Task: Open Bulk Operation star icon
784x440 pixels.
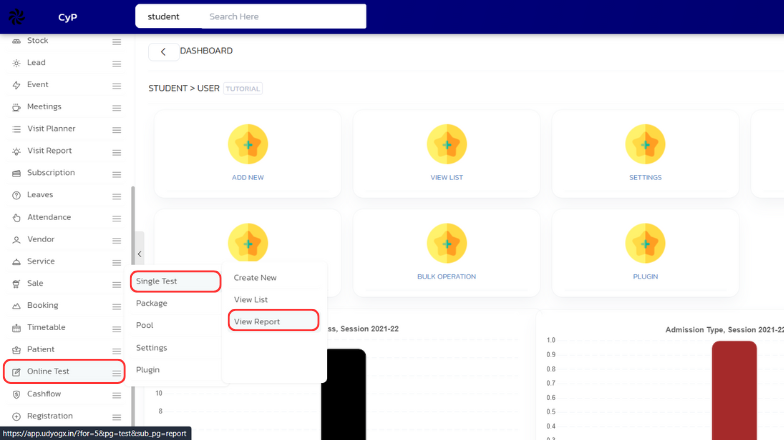Action: 446,243
